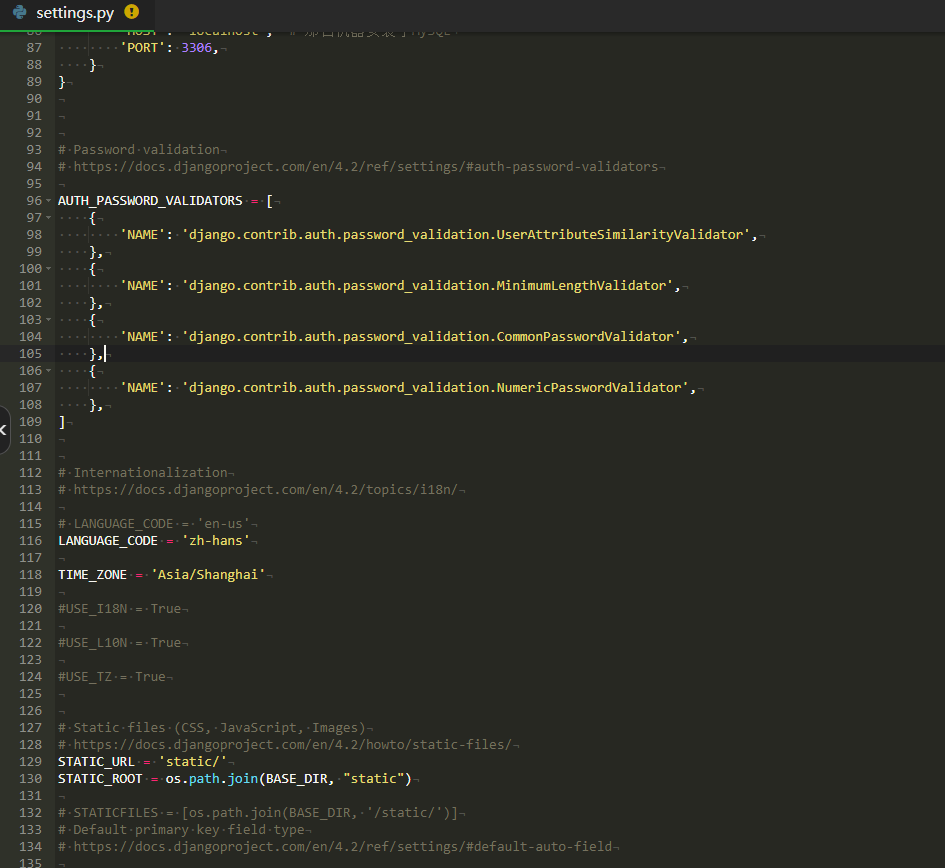Collapse the fold arrow at line 103
The image size is (945, 868).
tap(49, 319)
